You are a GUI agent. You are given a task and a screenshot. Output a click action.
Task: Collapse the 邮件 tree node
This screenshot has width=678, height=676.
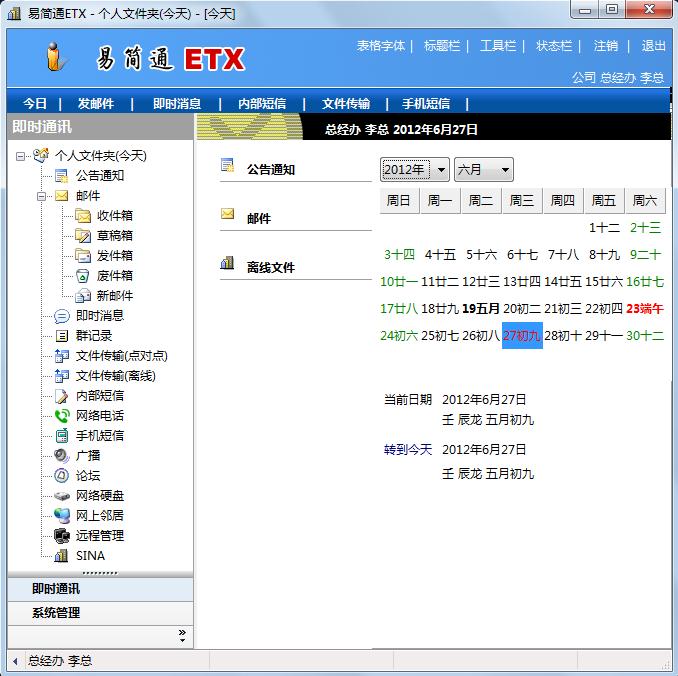click(41, 196)
